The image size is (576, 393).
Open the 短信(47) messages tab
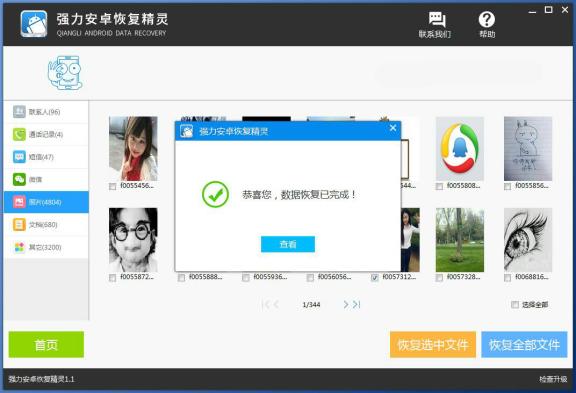pos(46,157)
